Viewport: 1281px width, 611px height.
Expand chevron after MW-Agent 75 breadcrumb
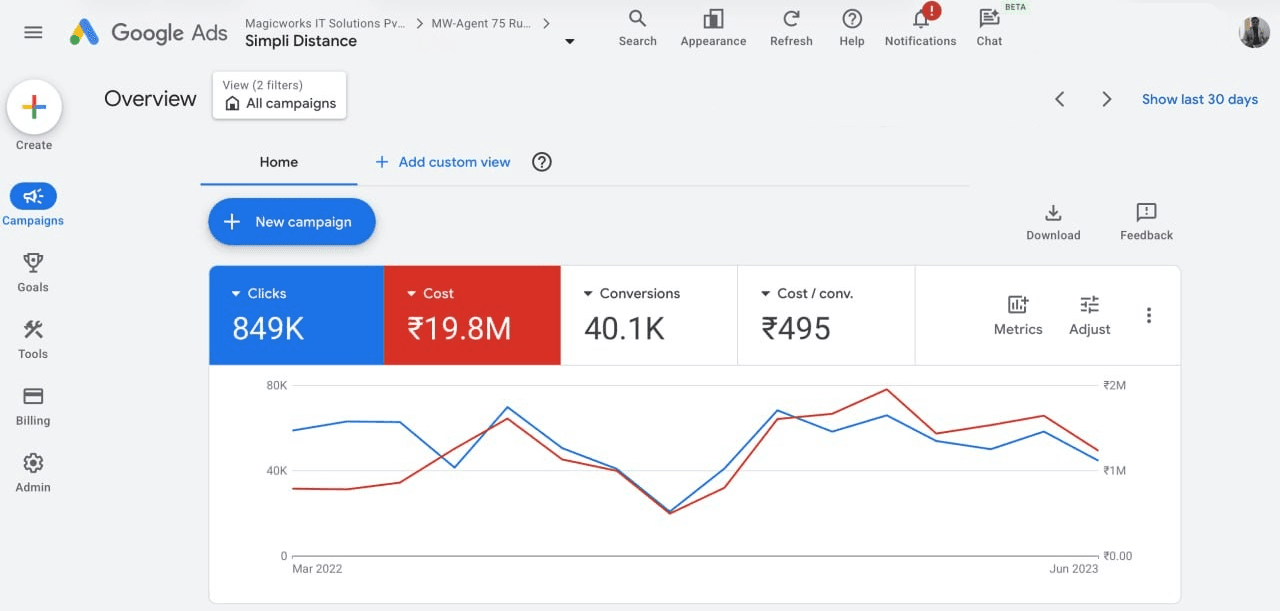(x=546, y=23)
